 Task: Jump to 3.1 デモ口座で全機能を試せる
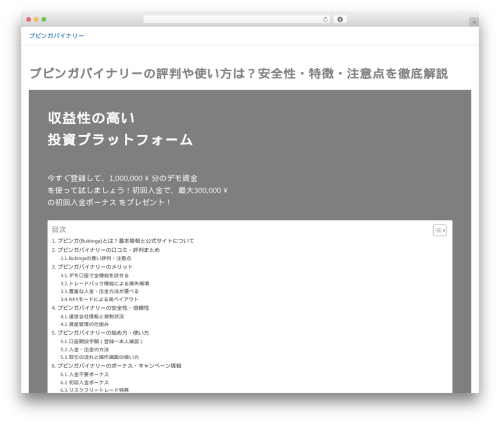(x=94, y=275)
